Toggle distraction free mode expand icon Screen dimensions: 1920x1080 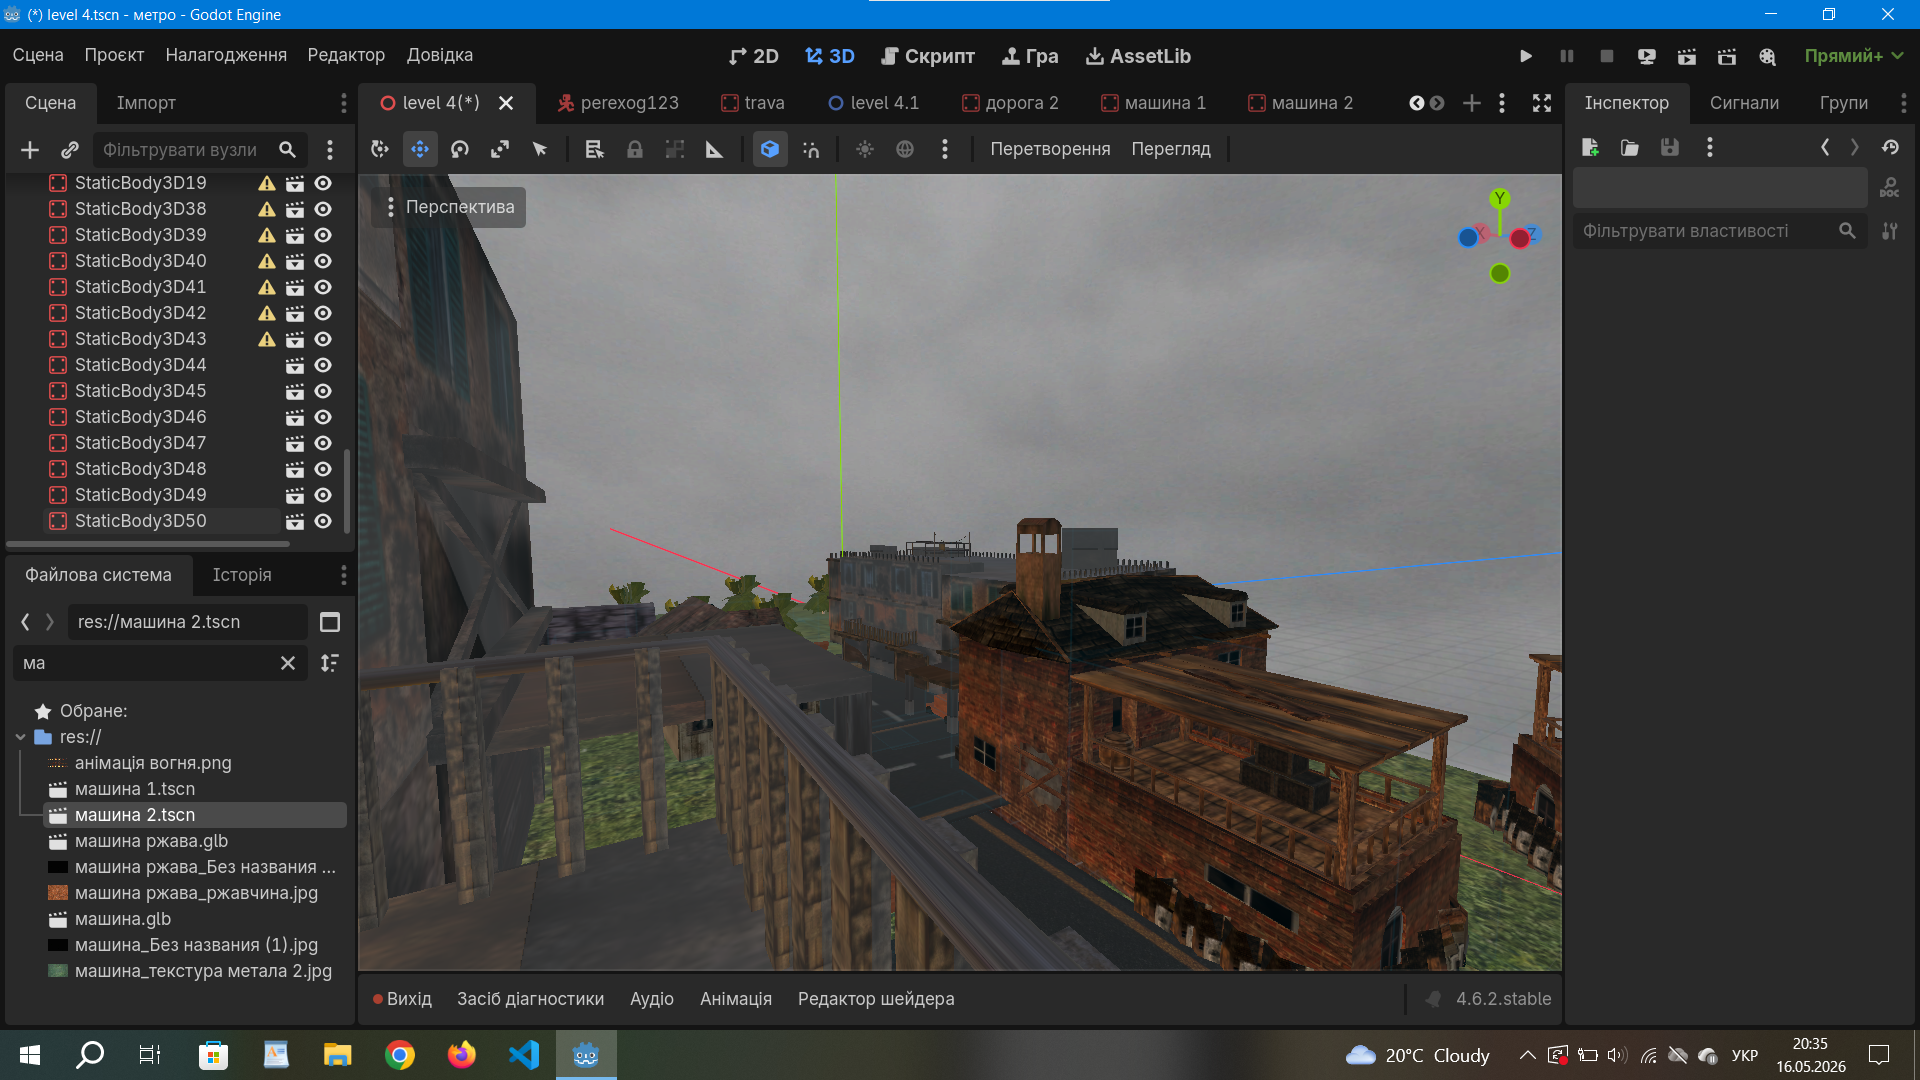[x=1542, y=103]
